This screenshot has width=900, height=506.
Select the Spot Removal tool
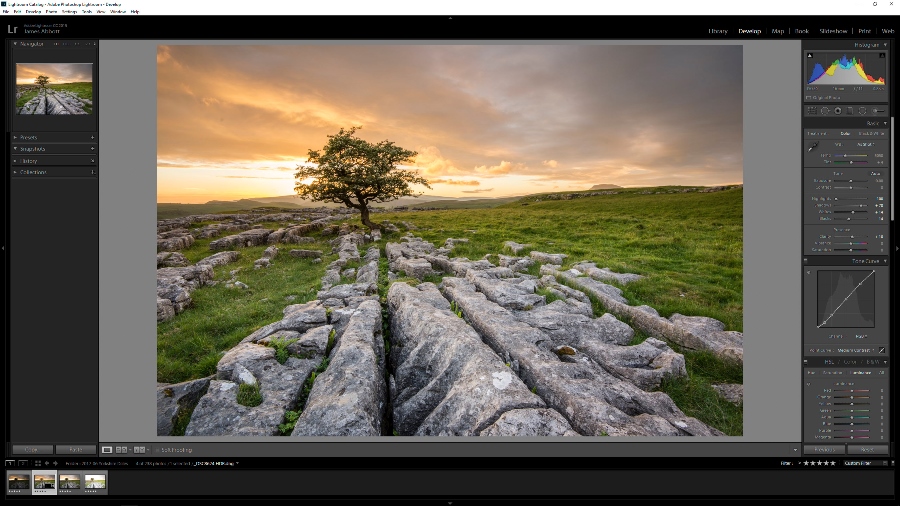click(825, 110)
